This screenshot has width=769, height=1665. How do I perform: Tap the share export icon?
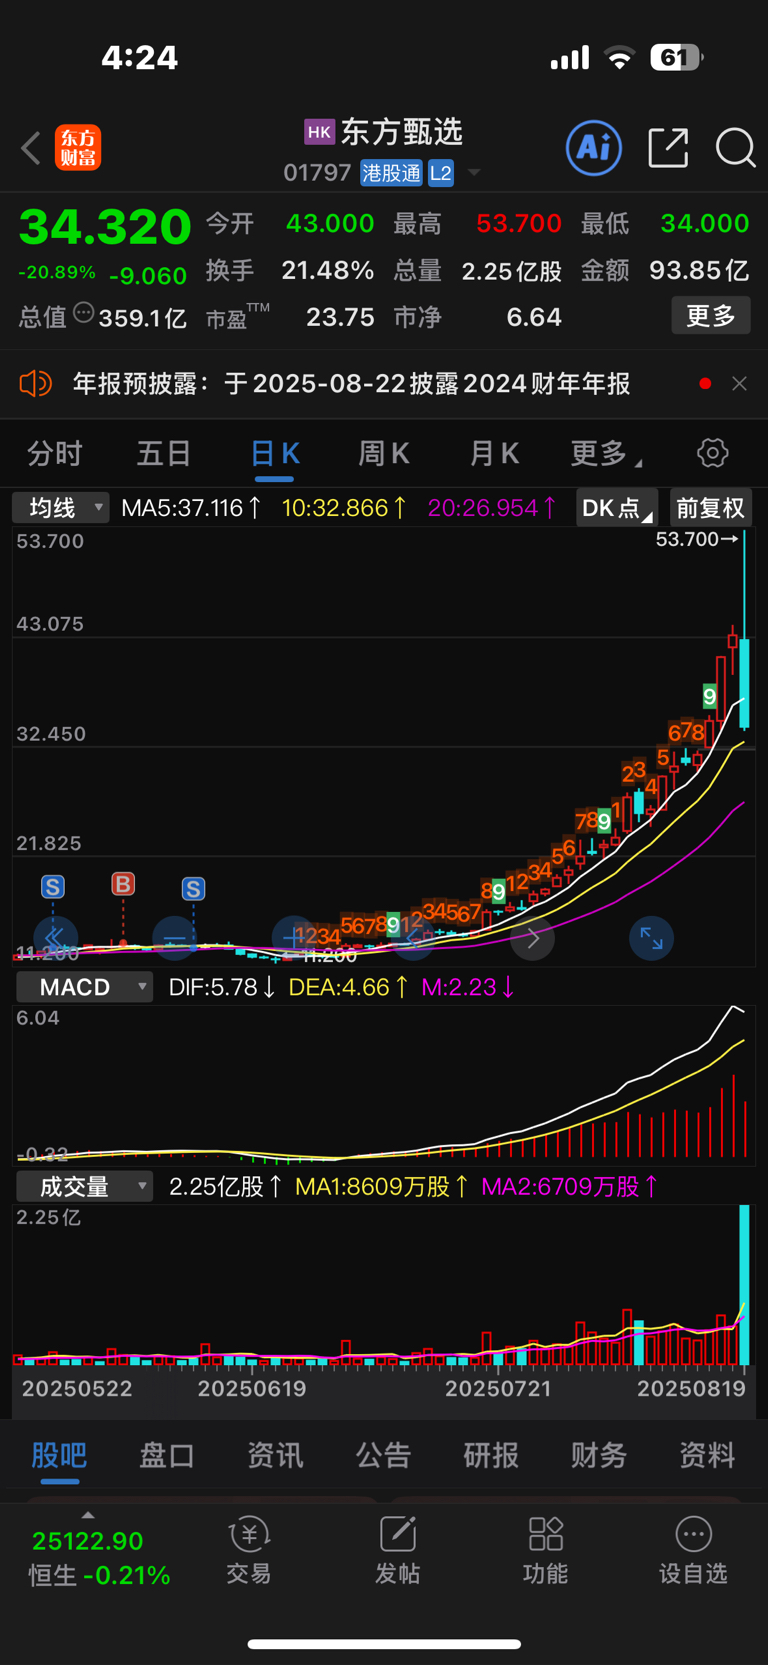tap(668, 148)
